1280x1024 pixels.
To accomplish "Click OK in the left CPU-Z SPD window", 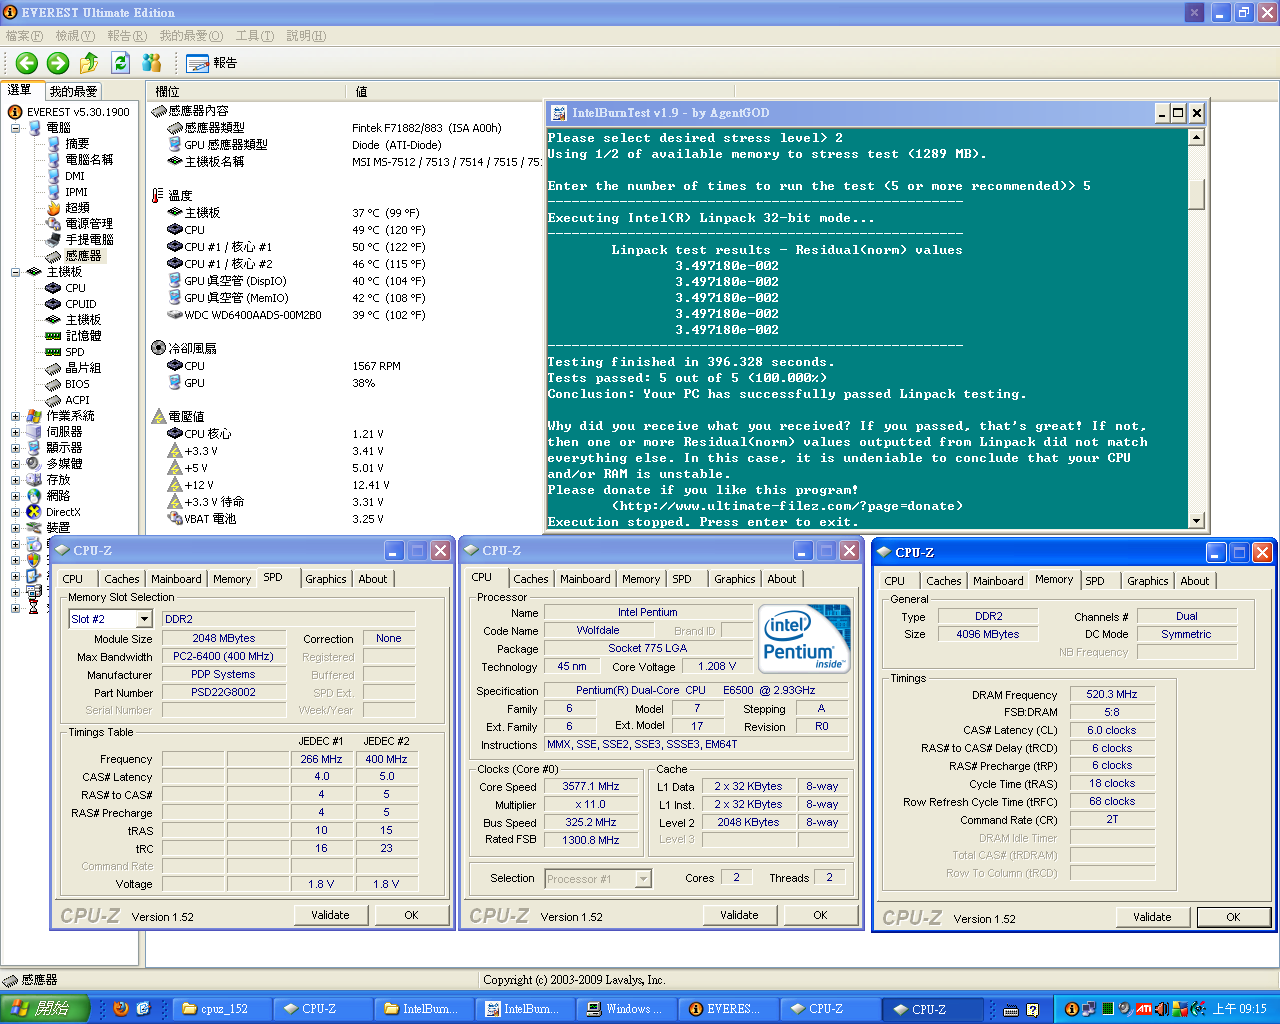I will tap(411, 915).
